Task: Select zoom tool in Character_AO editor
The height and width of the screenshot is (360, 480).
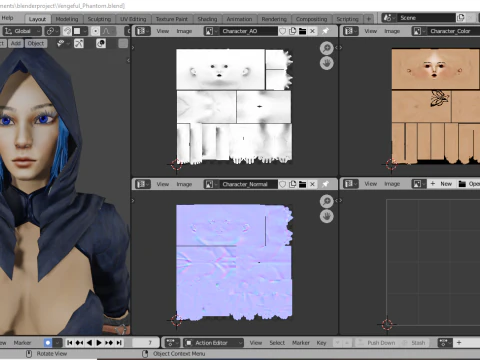Action: 327,48
